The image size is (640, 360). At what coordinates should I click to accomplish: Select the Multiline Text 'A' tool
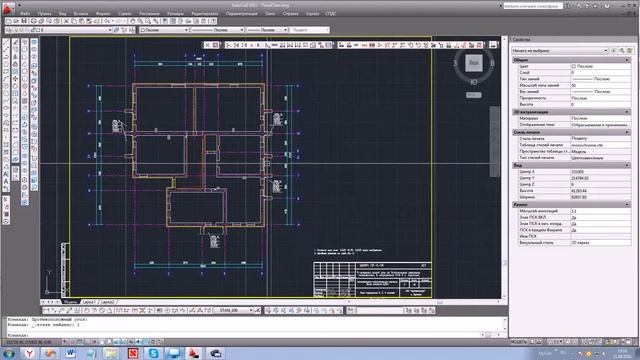(6, 181)
